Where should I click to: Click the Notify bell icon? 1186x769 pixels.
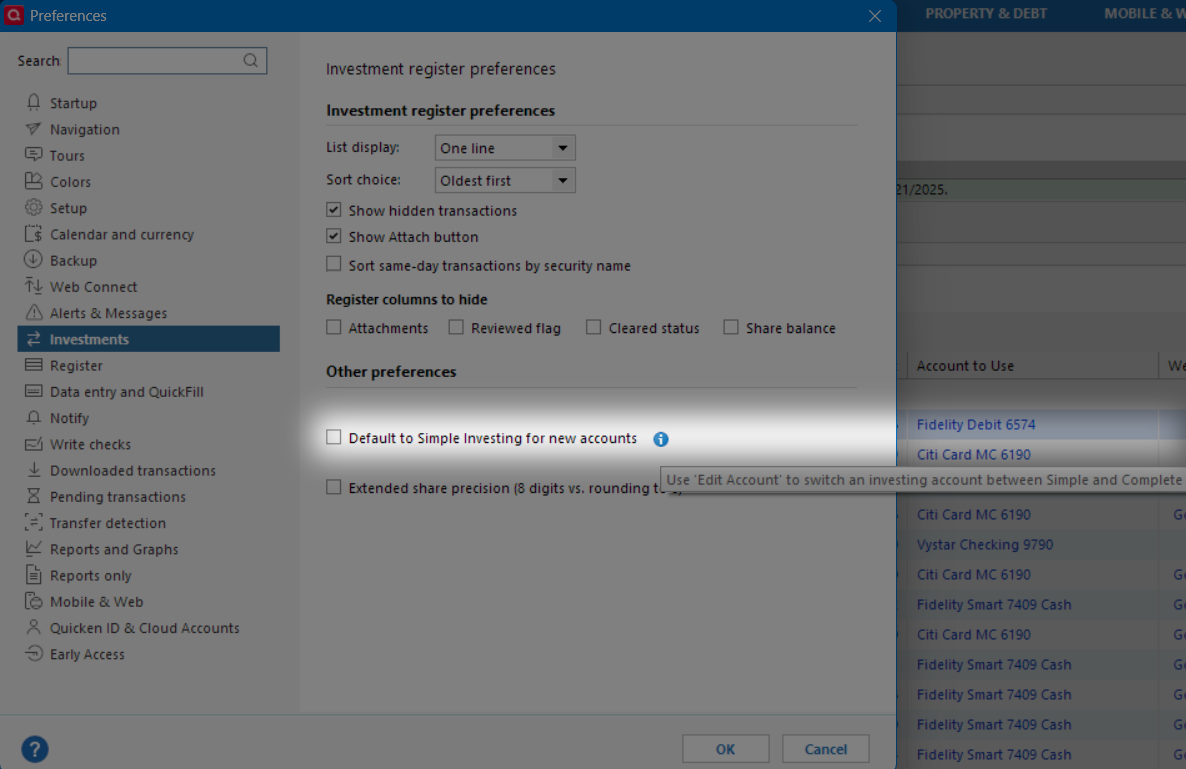pyautogui.click(x=33, y=417)
